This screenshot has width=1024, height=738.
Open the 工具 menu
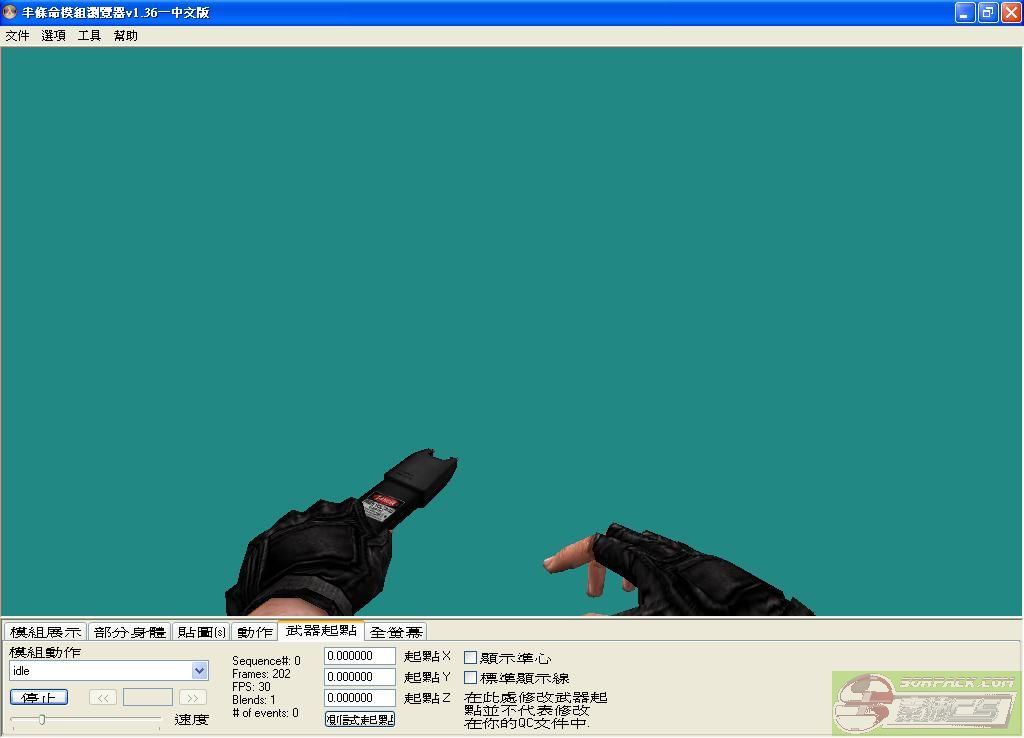[89, 36]
